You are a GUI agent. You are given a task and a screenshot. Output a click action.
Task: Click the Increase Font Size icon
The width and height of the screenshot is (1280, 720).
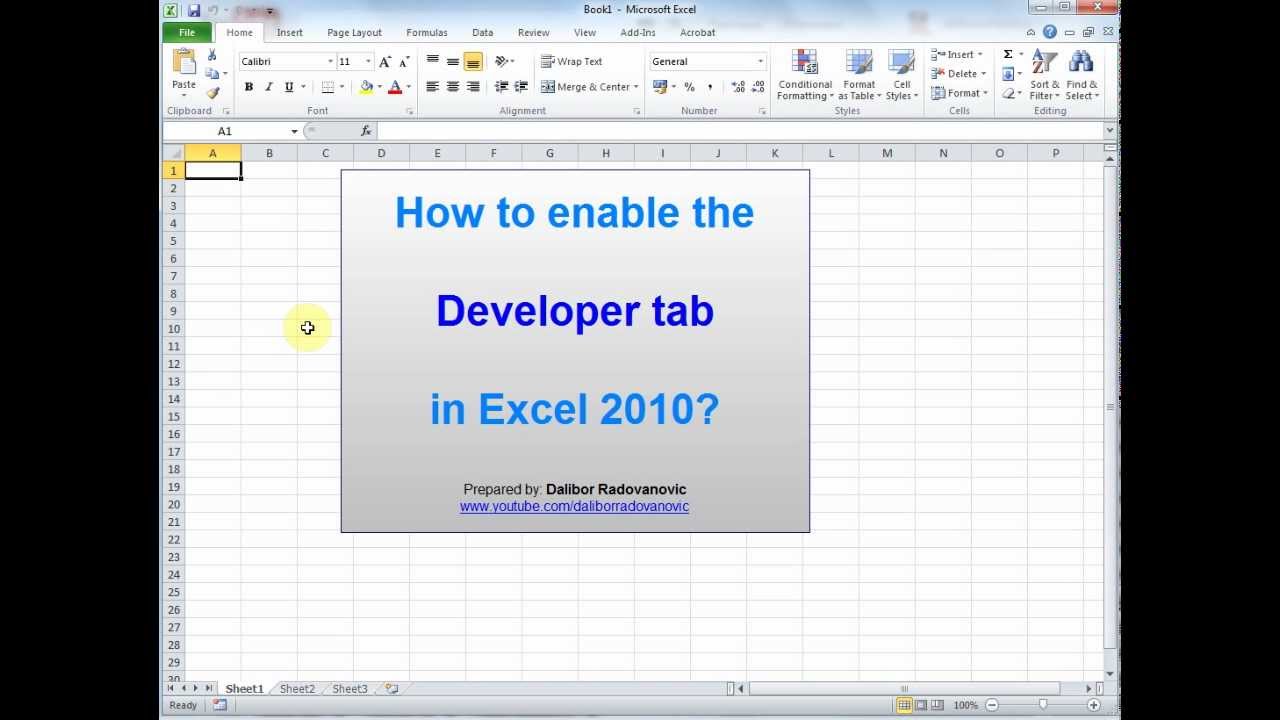click(x=385, y=62)
